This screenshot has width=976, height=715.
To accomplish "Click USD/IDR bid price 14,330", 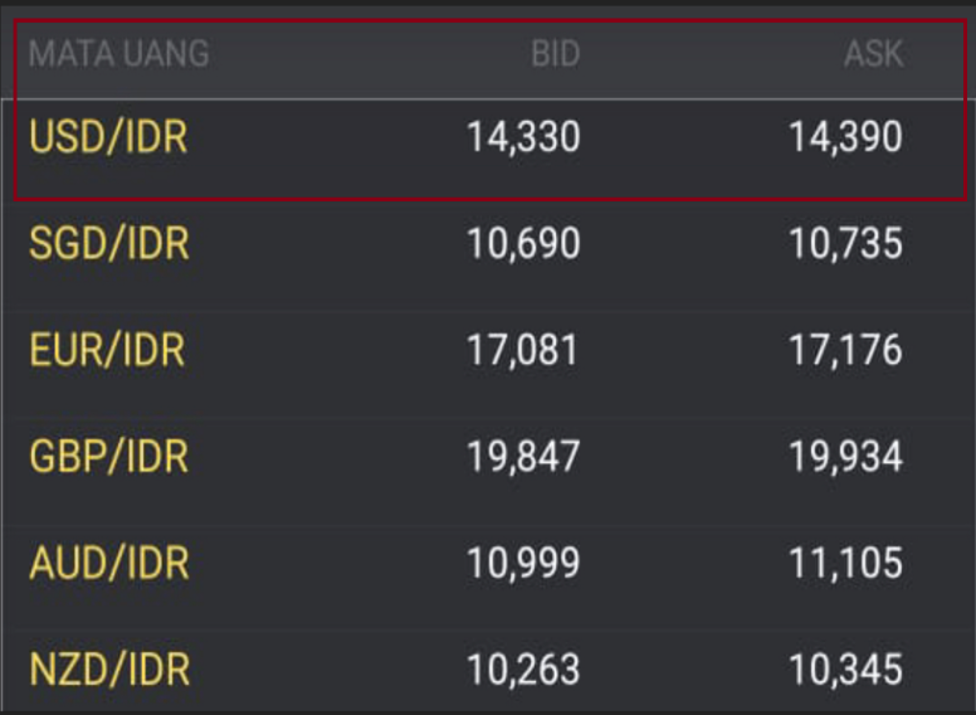I will [523, 138].
